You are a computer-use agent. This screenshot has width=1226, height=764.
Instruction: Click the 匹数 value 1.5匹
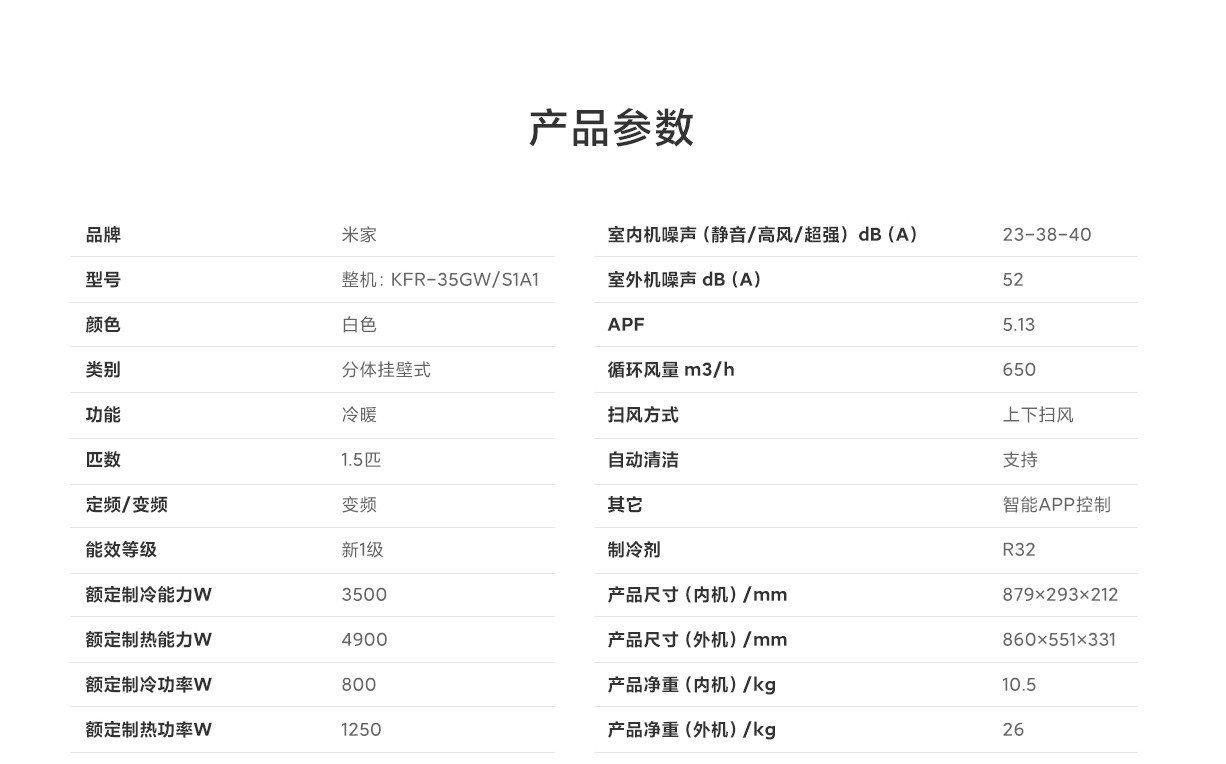point(361,460)
